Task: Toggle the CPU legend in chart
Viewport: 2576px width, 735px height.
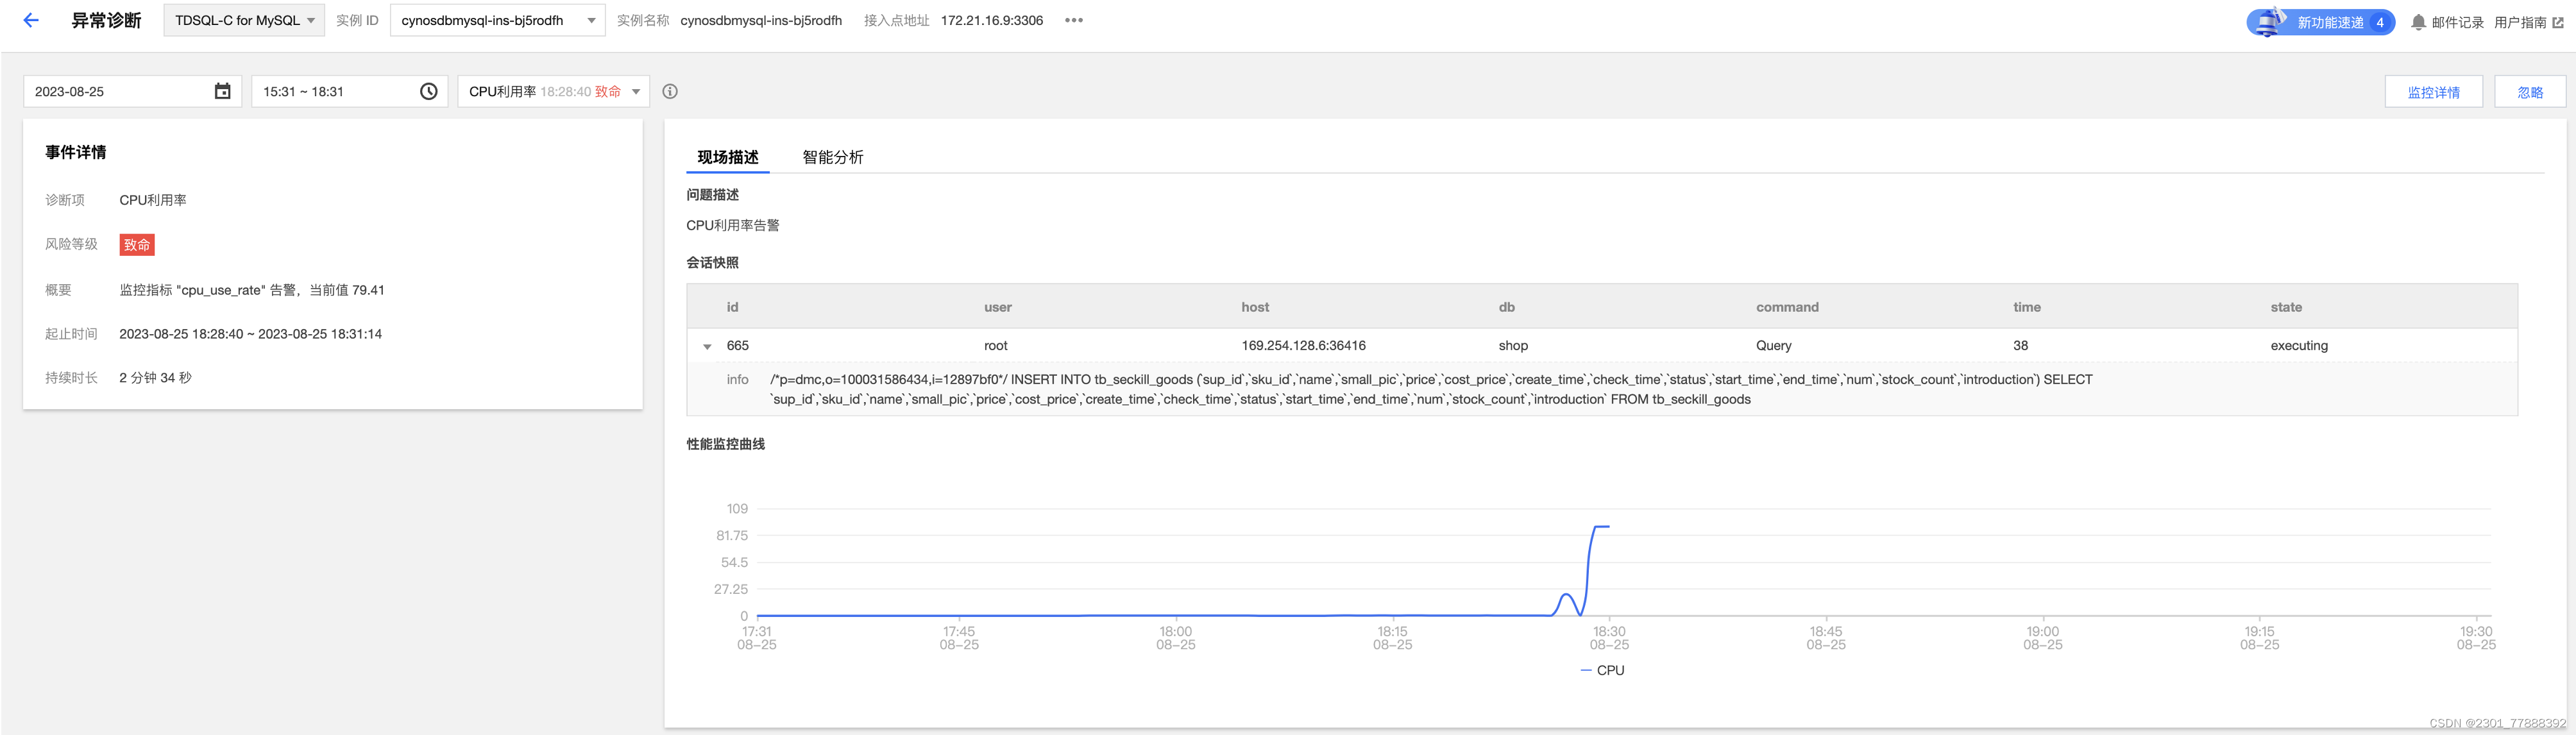Action: coord(1603,670)
